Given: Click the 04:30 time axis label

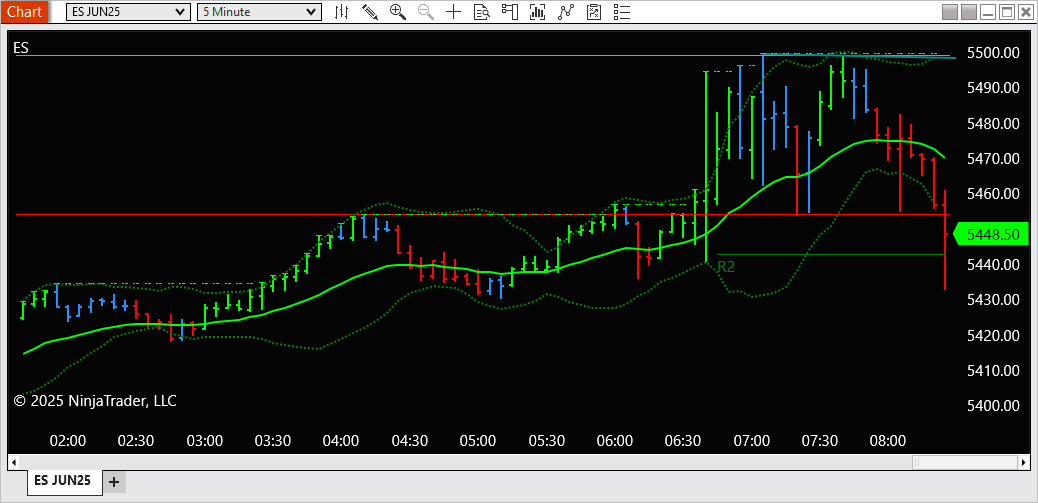Looking at the screenshot, I should tap(408, 441).
